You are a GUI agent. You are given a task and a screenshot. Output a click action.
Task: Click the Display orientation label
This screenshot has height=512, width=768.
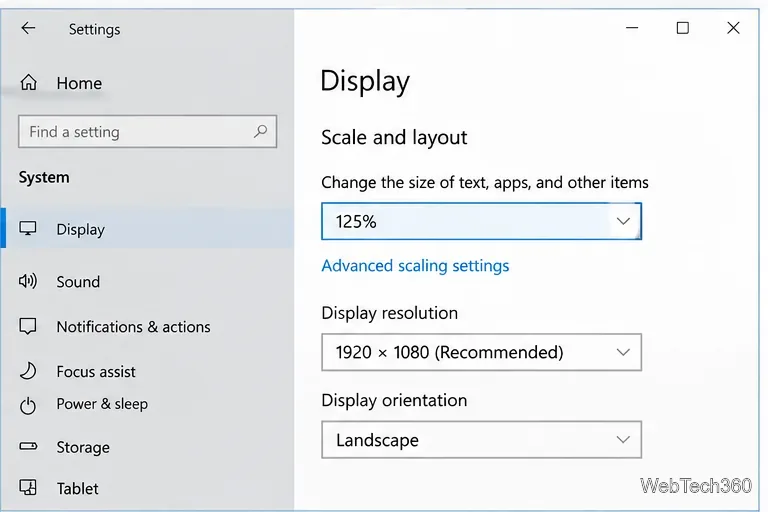(x=394, y=400)
